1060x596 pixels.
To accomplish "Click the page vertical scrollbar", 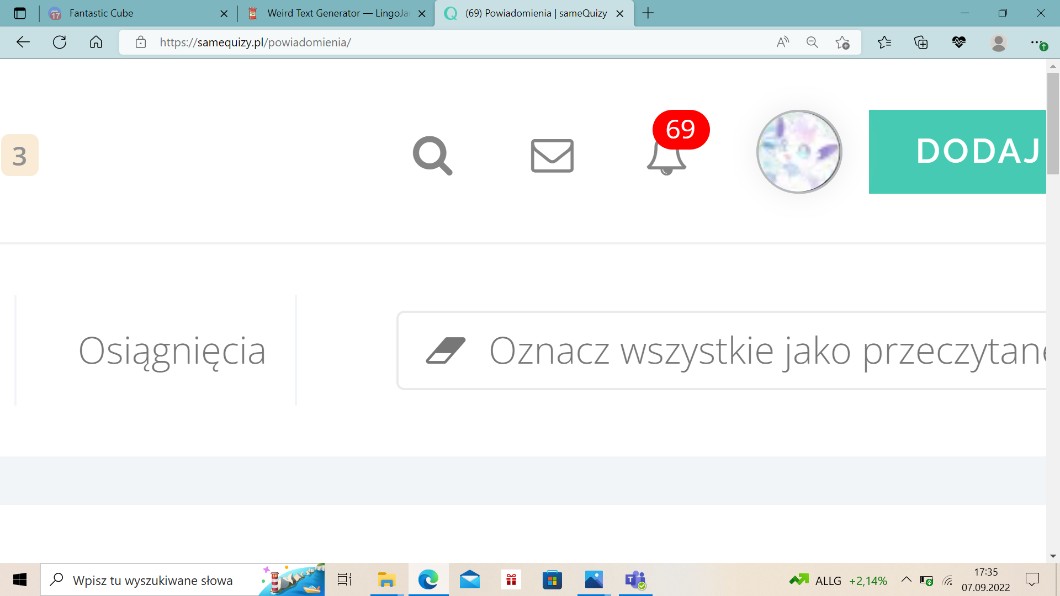I will 1052,300.
